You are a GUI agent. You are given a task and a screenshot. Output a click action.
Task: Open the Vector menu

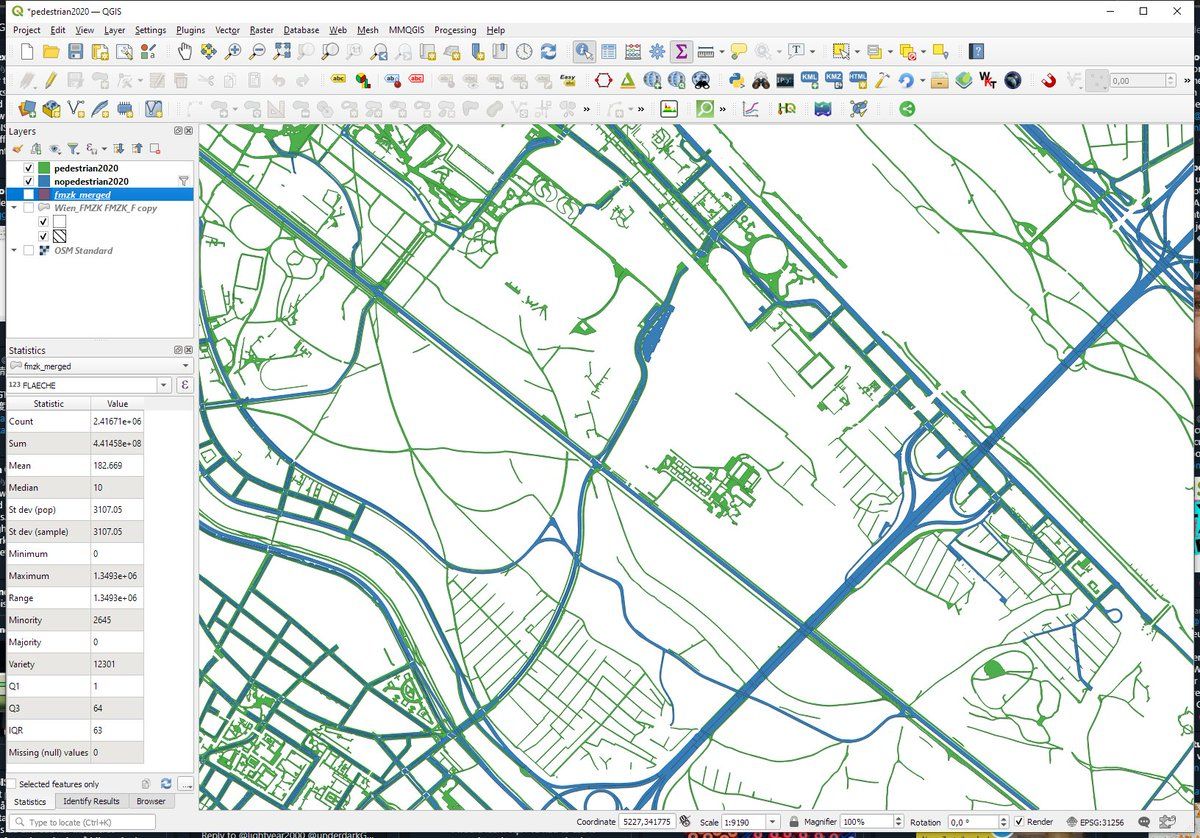tap(227, 30)
